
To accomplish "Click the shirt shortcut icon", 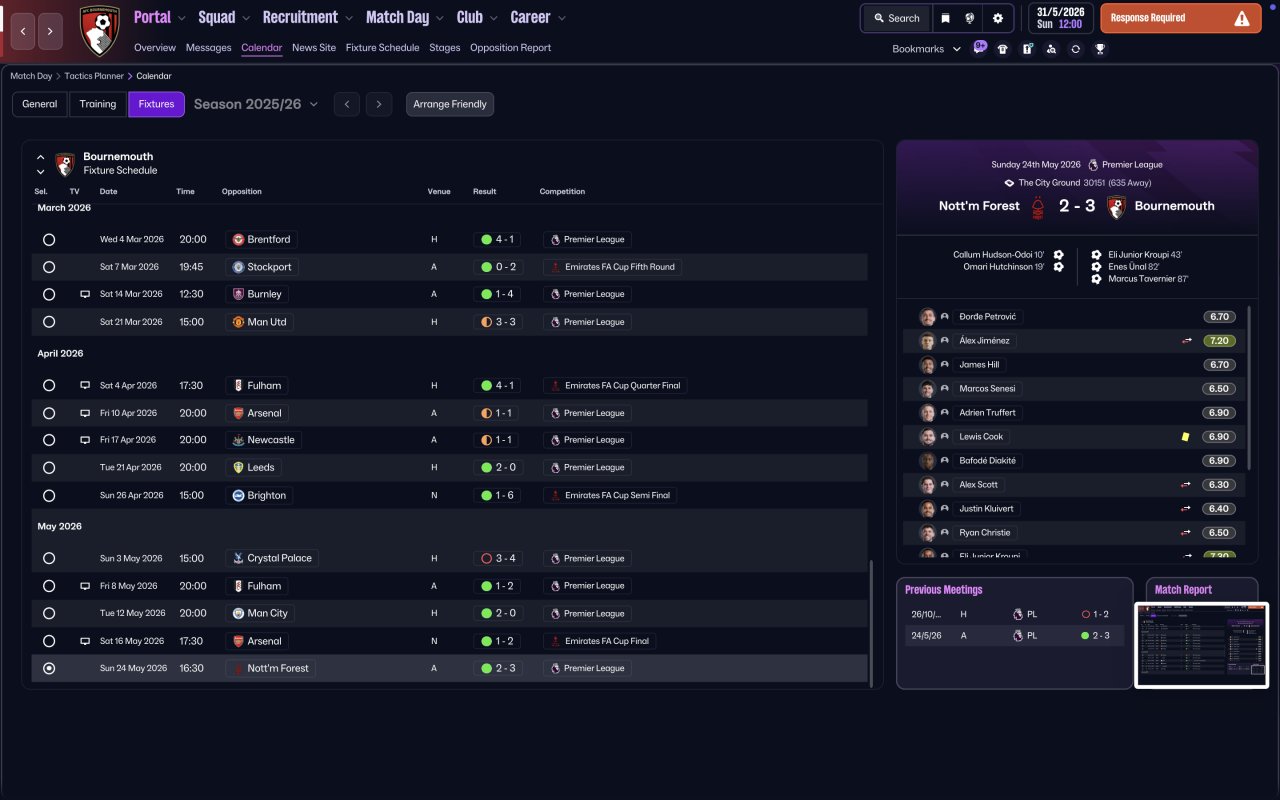I will tap(1003, 49).
